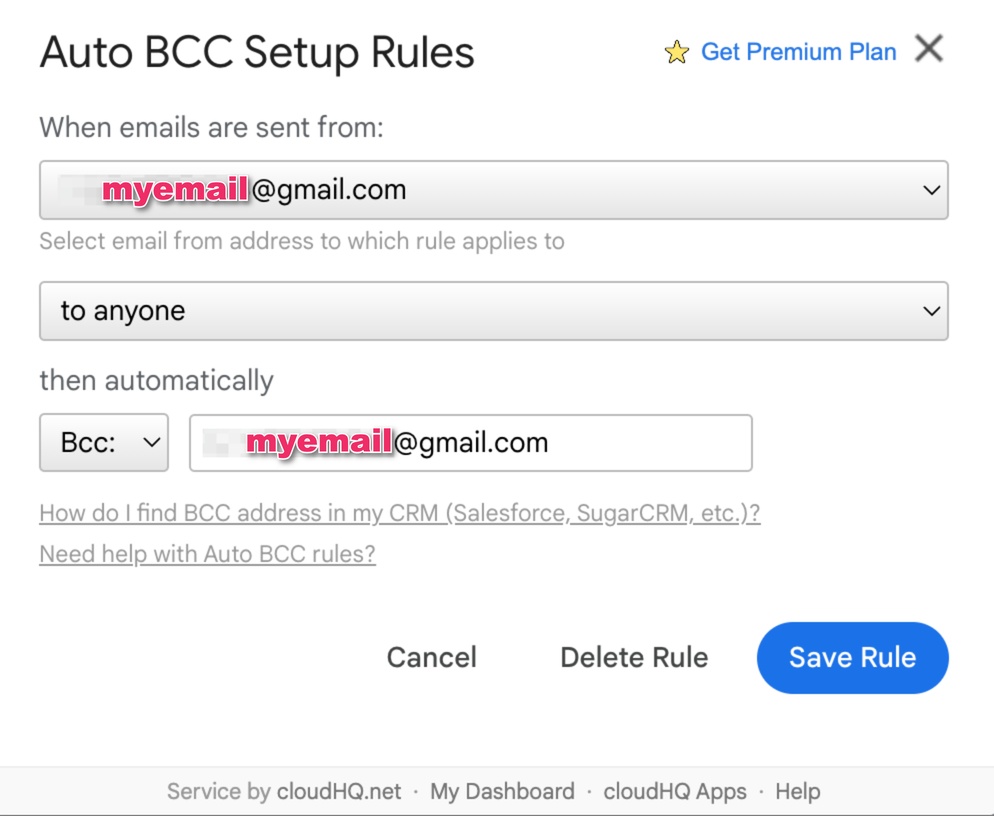This screenshot has width=994, height=816.
Task: Open the Get Premium Plan link
Action: (798, 52)
